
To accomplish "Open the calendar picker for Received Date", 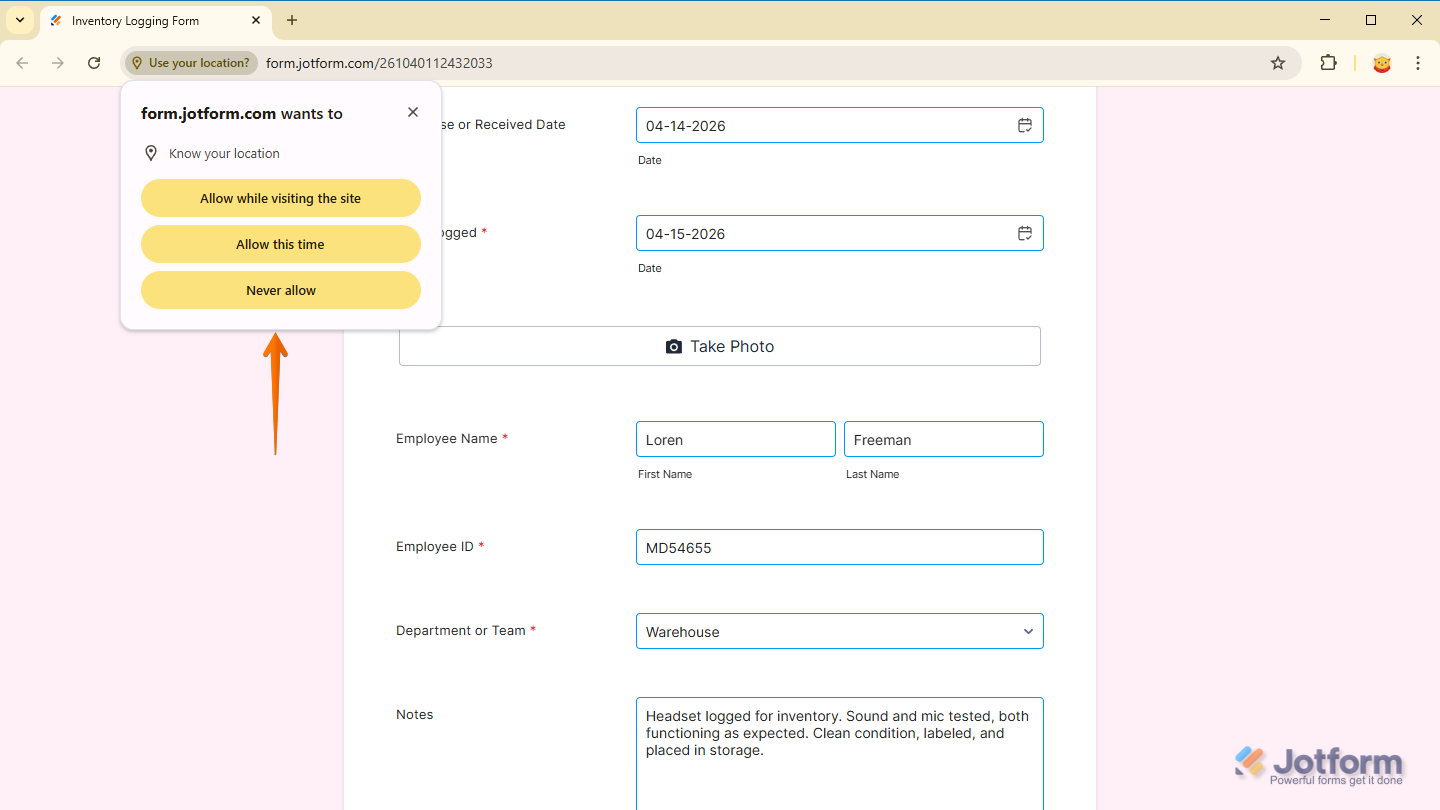I will pyautogui.click(x=1024, y=124).
